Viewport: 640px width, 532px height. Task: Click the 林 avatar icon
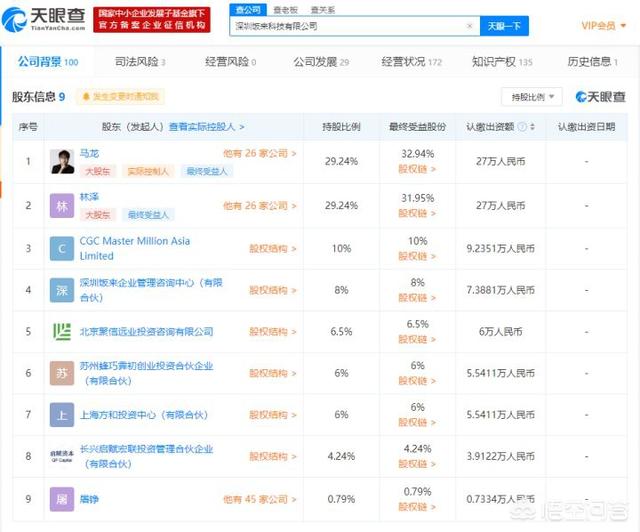pyautogui.click(x=62, y=206)
